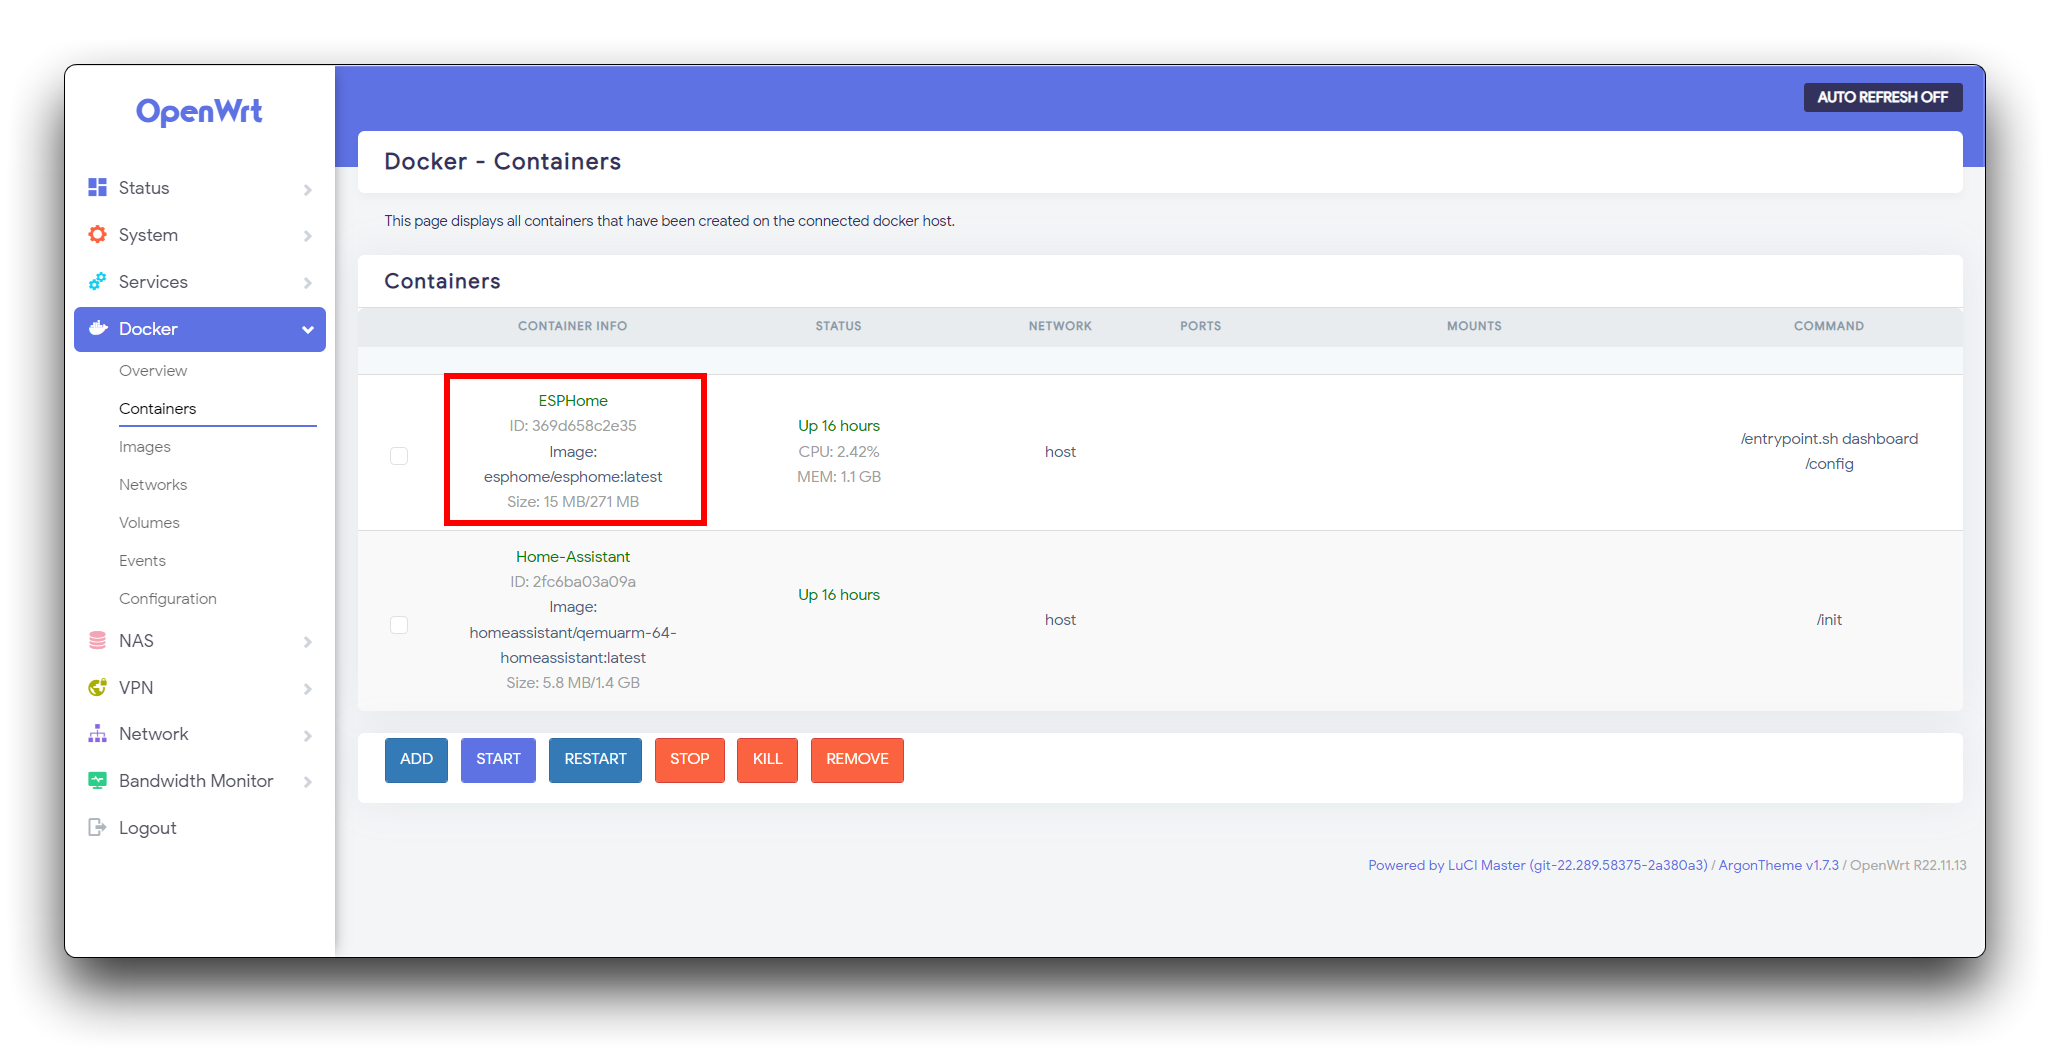Image resolution: width=2050 pixels, height=1054 pixels.
Task: Click the PORTS column header
Action: 1200,326
